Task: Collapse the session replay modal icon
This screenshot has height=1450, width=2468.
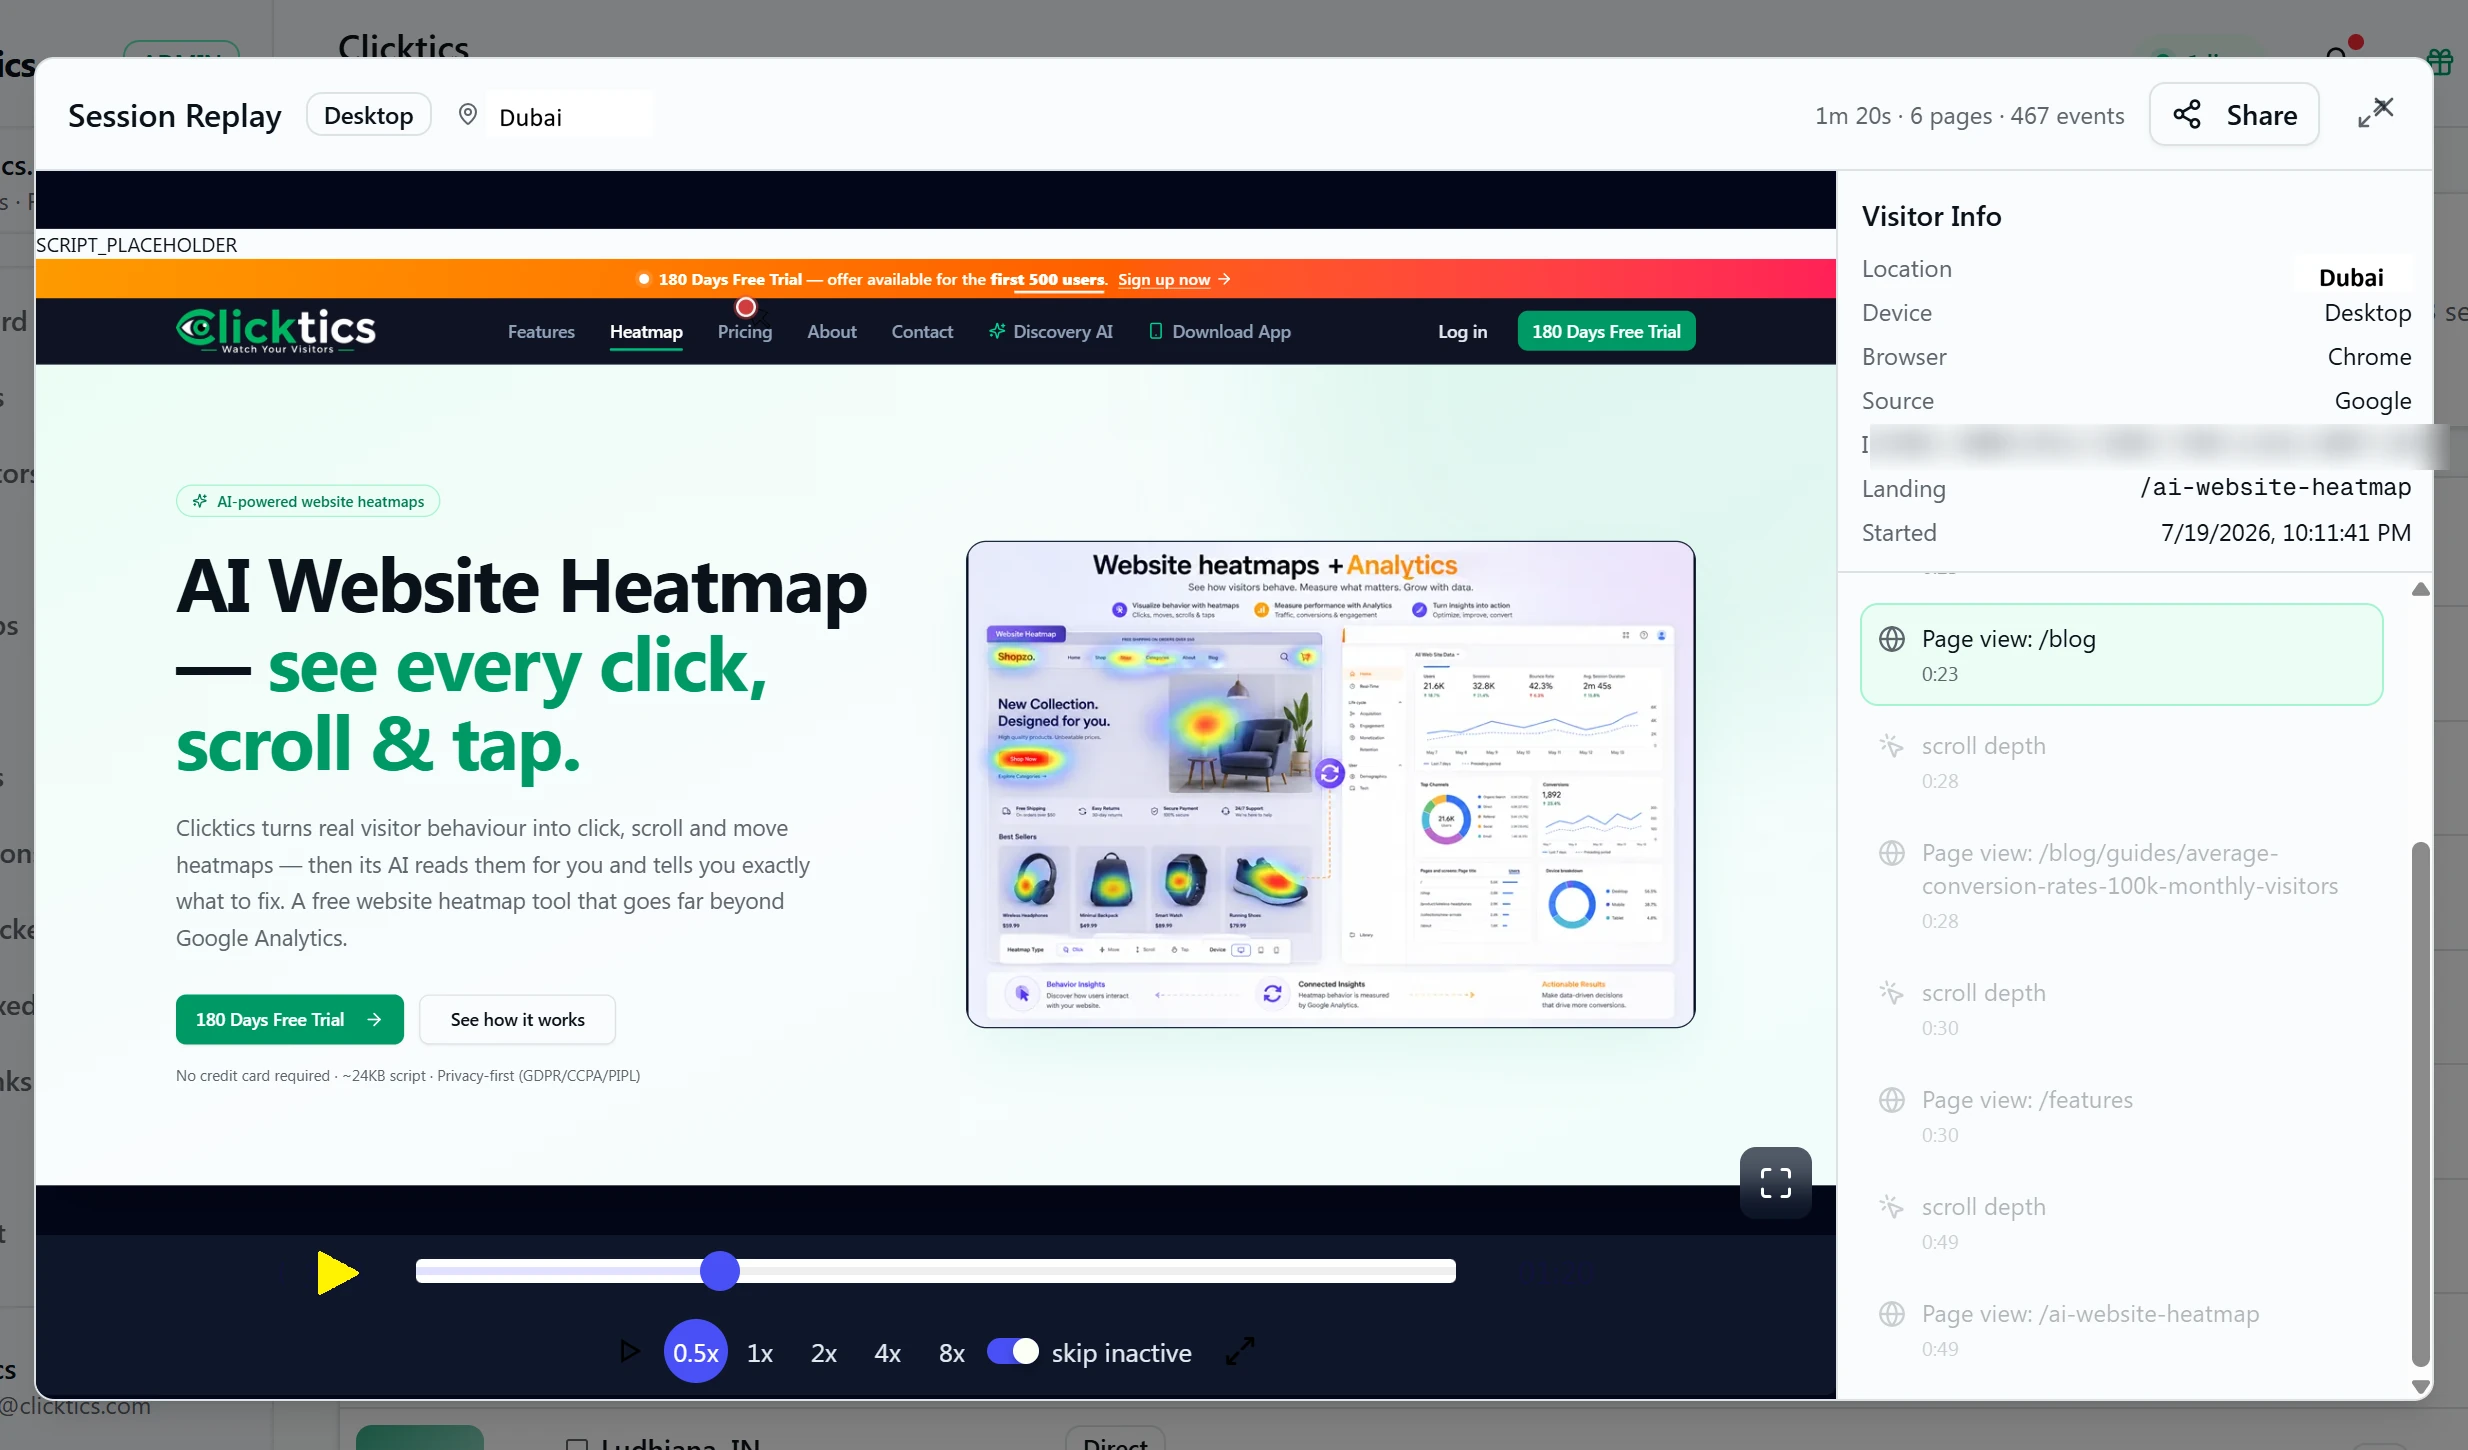Action: 2375,113
